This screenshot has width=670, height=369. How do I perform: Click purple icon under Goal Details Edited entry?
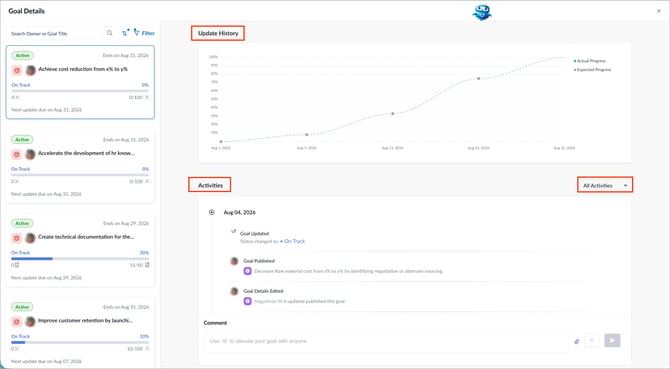pyautogui.click(x=247, y=301)
